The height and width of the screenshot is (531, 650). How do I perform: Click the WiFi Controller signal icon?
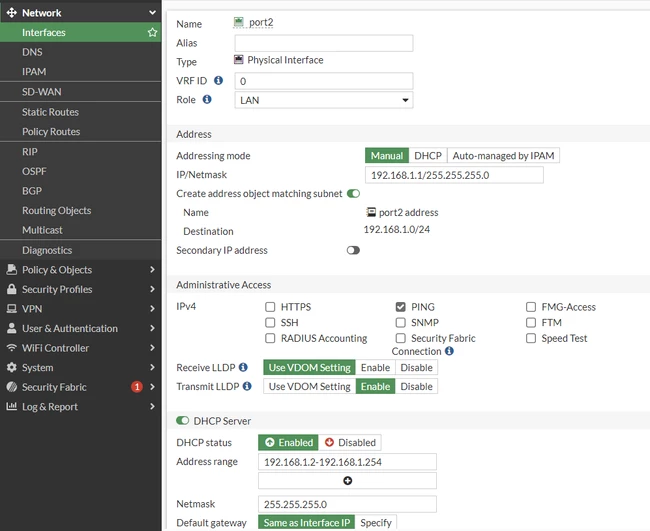(x=12, y=347)
